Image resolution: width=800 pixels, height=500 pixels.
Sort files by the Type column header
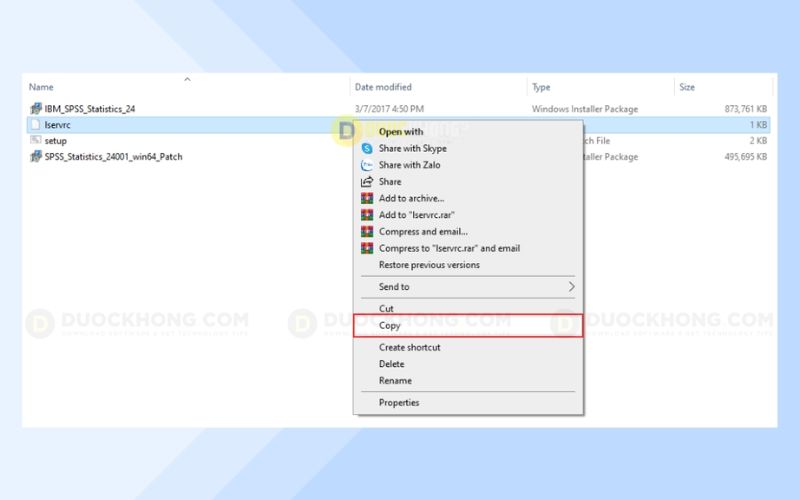[541, 87]
